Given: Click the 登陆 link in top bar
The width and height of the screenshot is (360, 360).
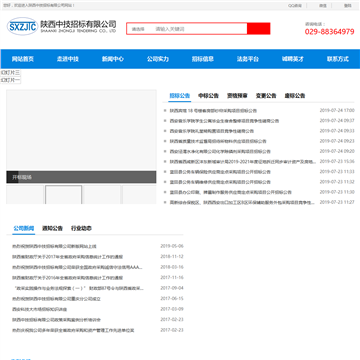Looking at the screenshot, I should click(348, 6).
